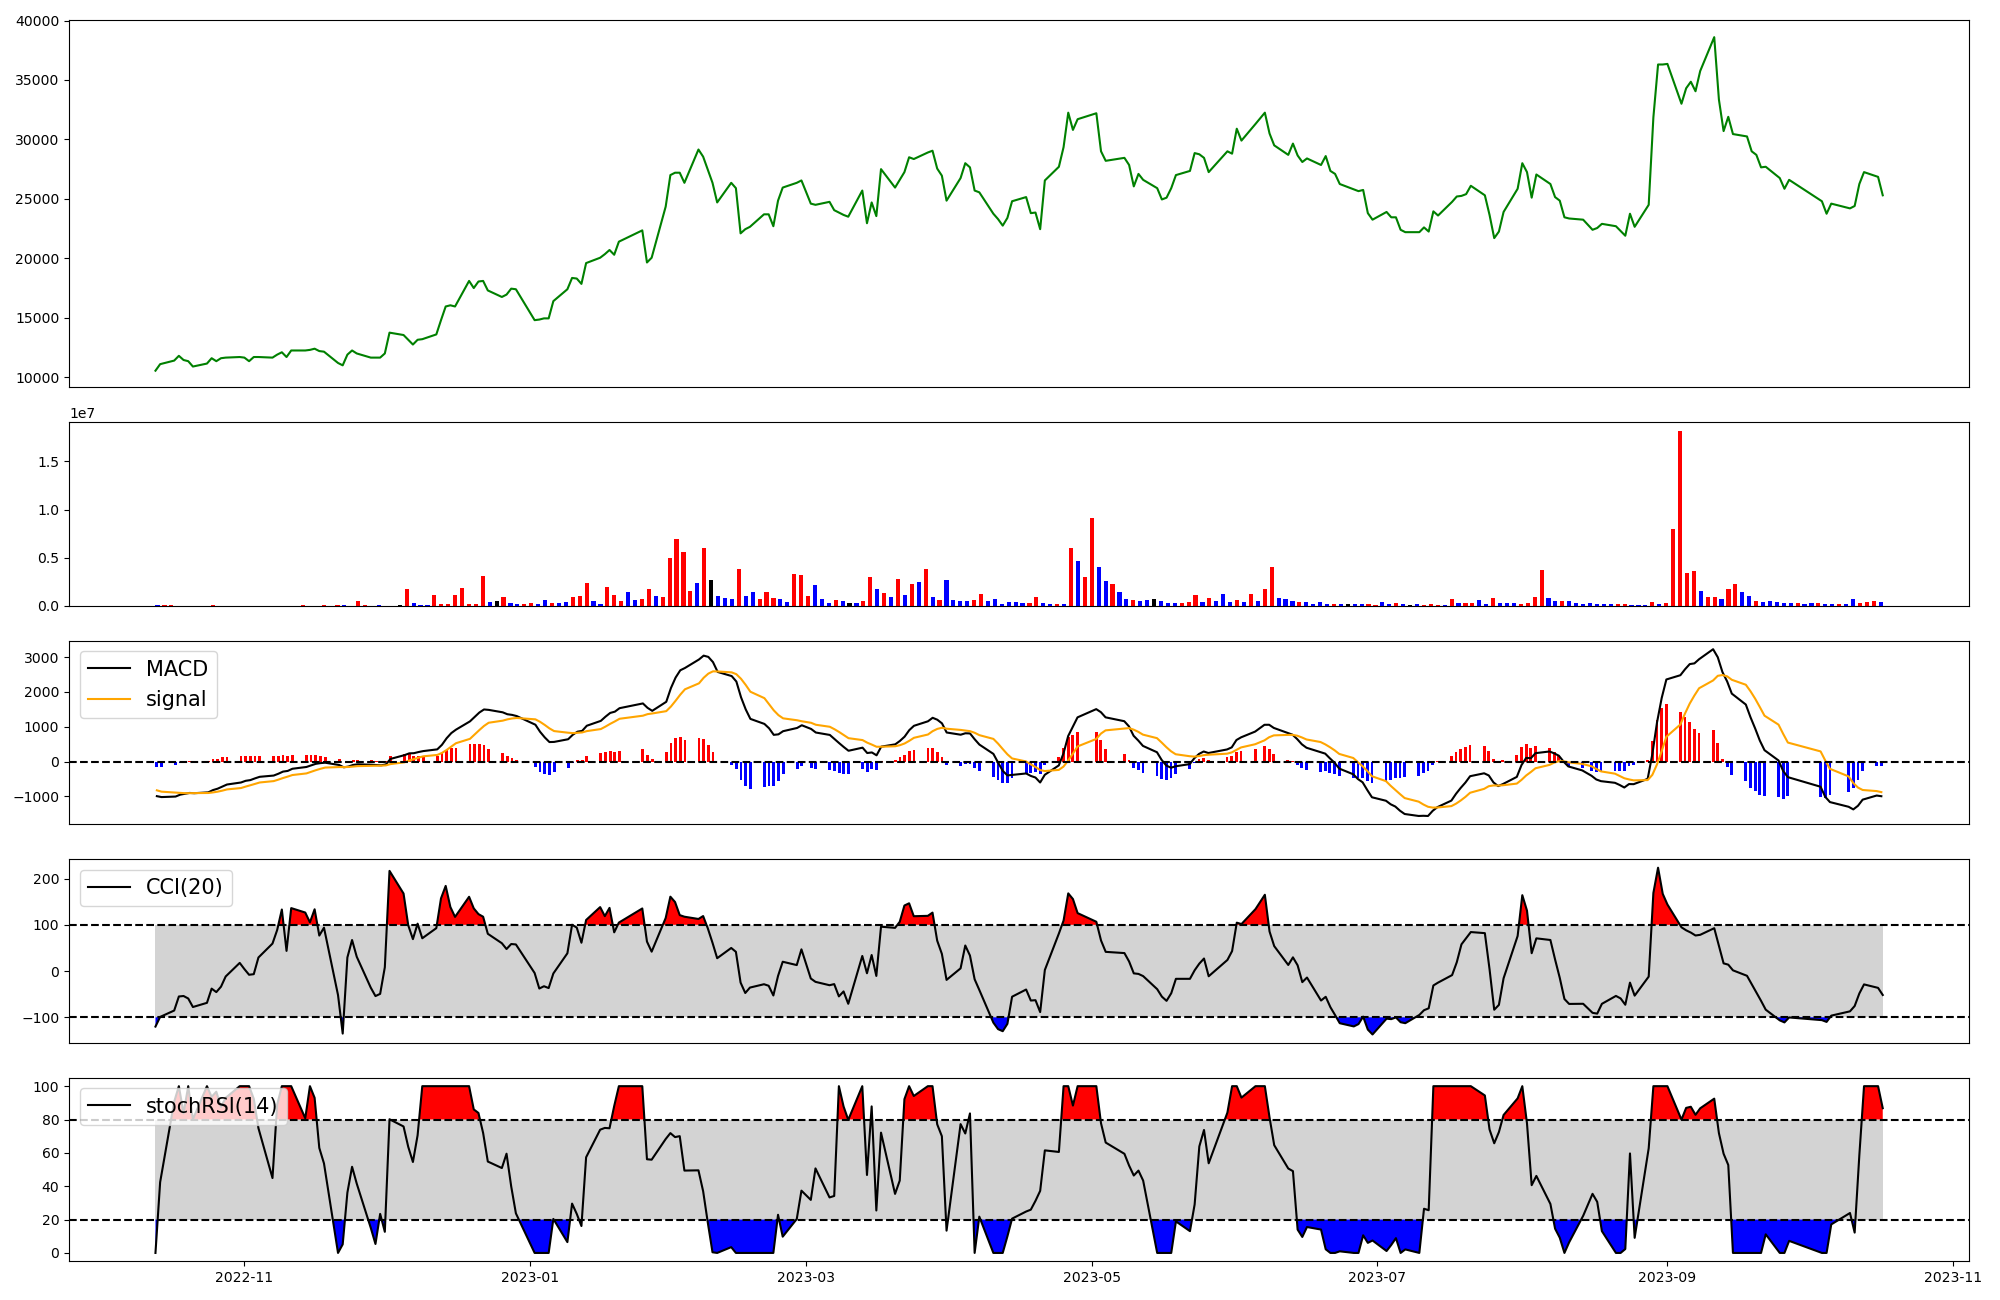Click the 10000 price axis tick label

[x=37, y=379]
